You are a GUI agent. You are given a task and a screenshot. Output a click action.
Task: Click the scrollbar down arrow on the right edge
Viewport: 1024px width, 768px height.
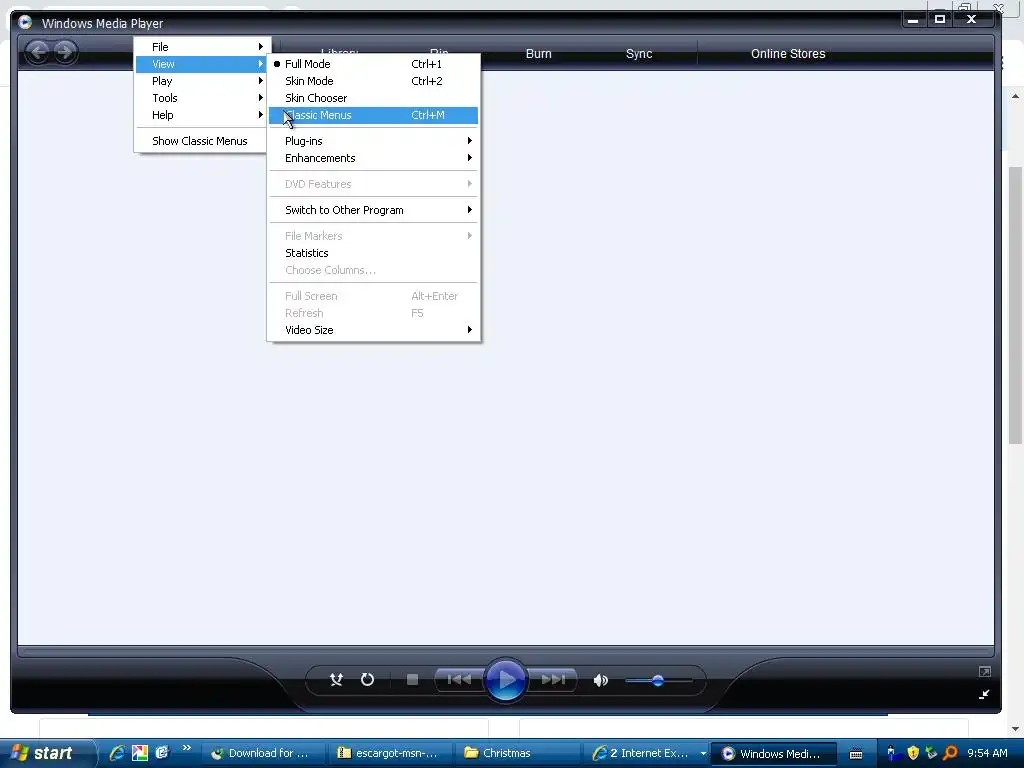click(x=1015, y=729)
